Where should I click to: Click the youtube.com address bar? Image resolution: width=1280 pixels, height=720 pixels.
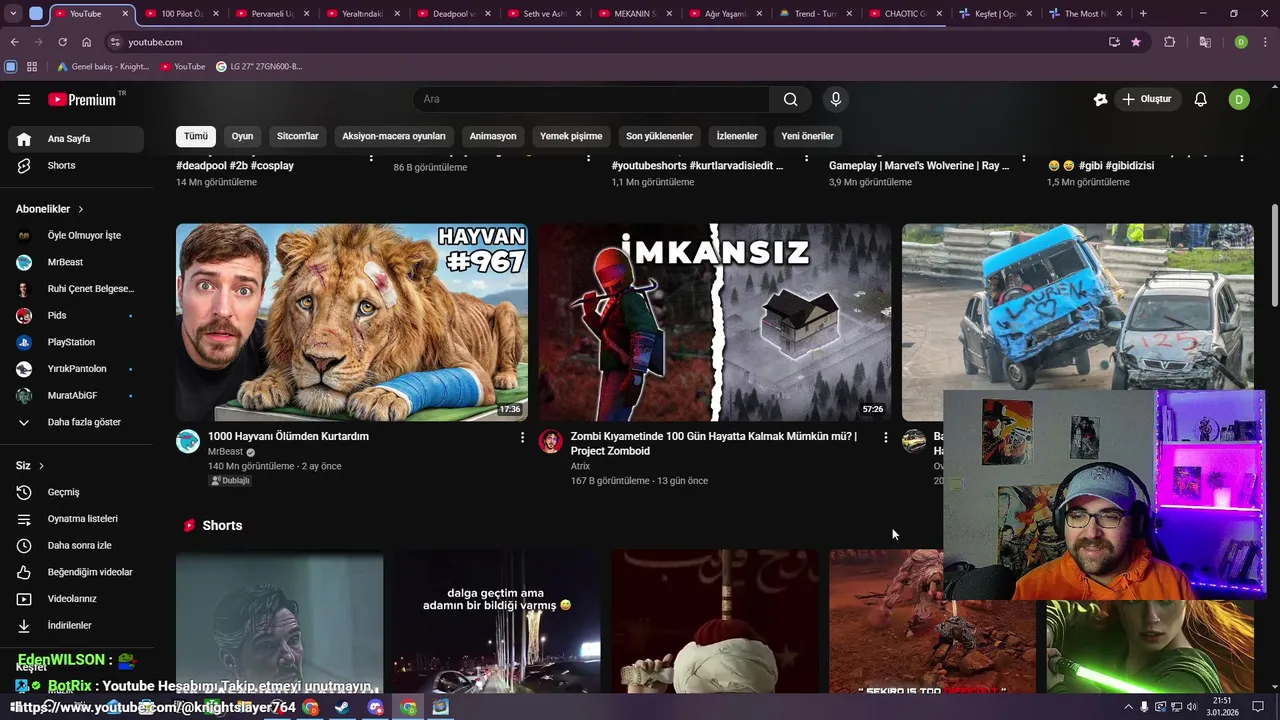610,42
